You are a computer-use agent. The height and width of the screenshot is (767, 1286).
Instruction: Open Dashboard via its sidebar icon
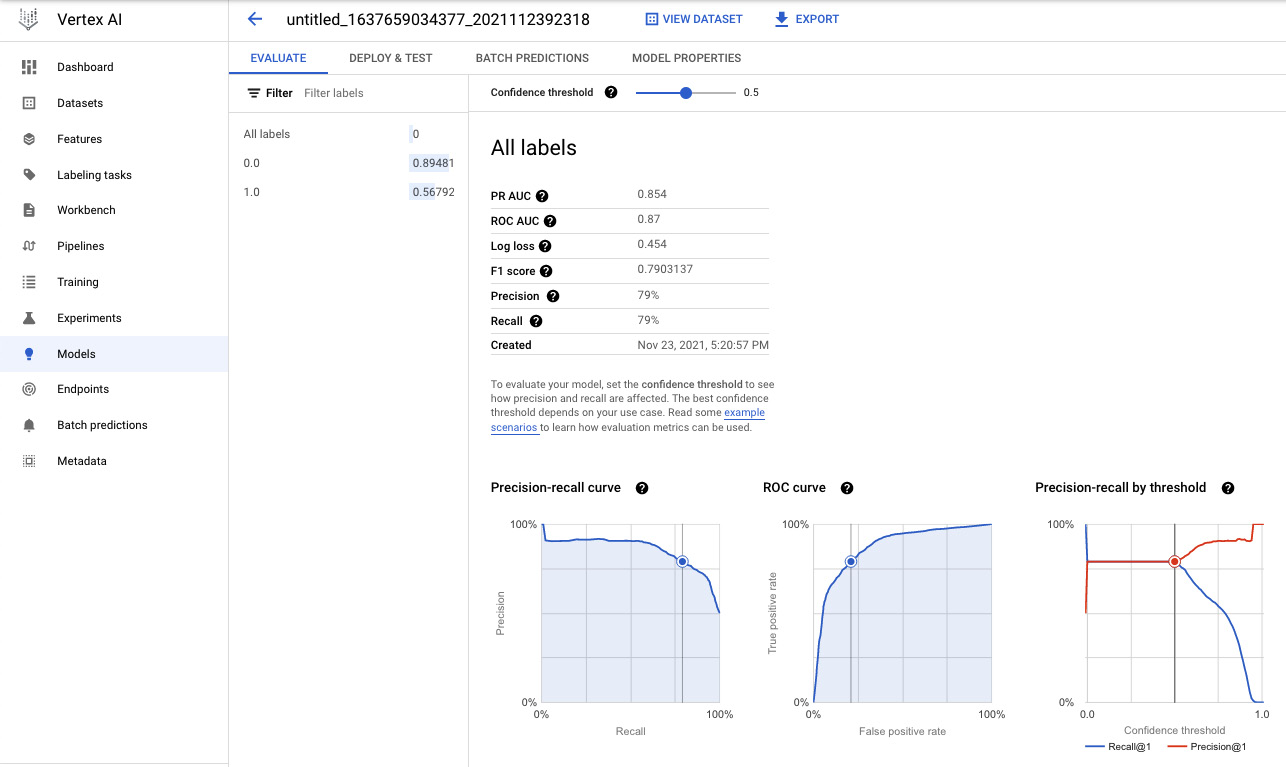(x=29, y=67)
